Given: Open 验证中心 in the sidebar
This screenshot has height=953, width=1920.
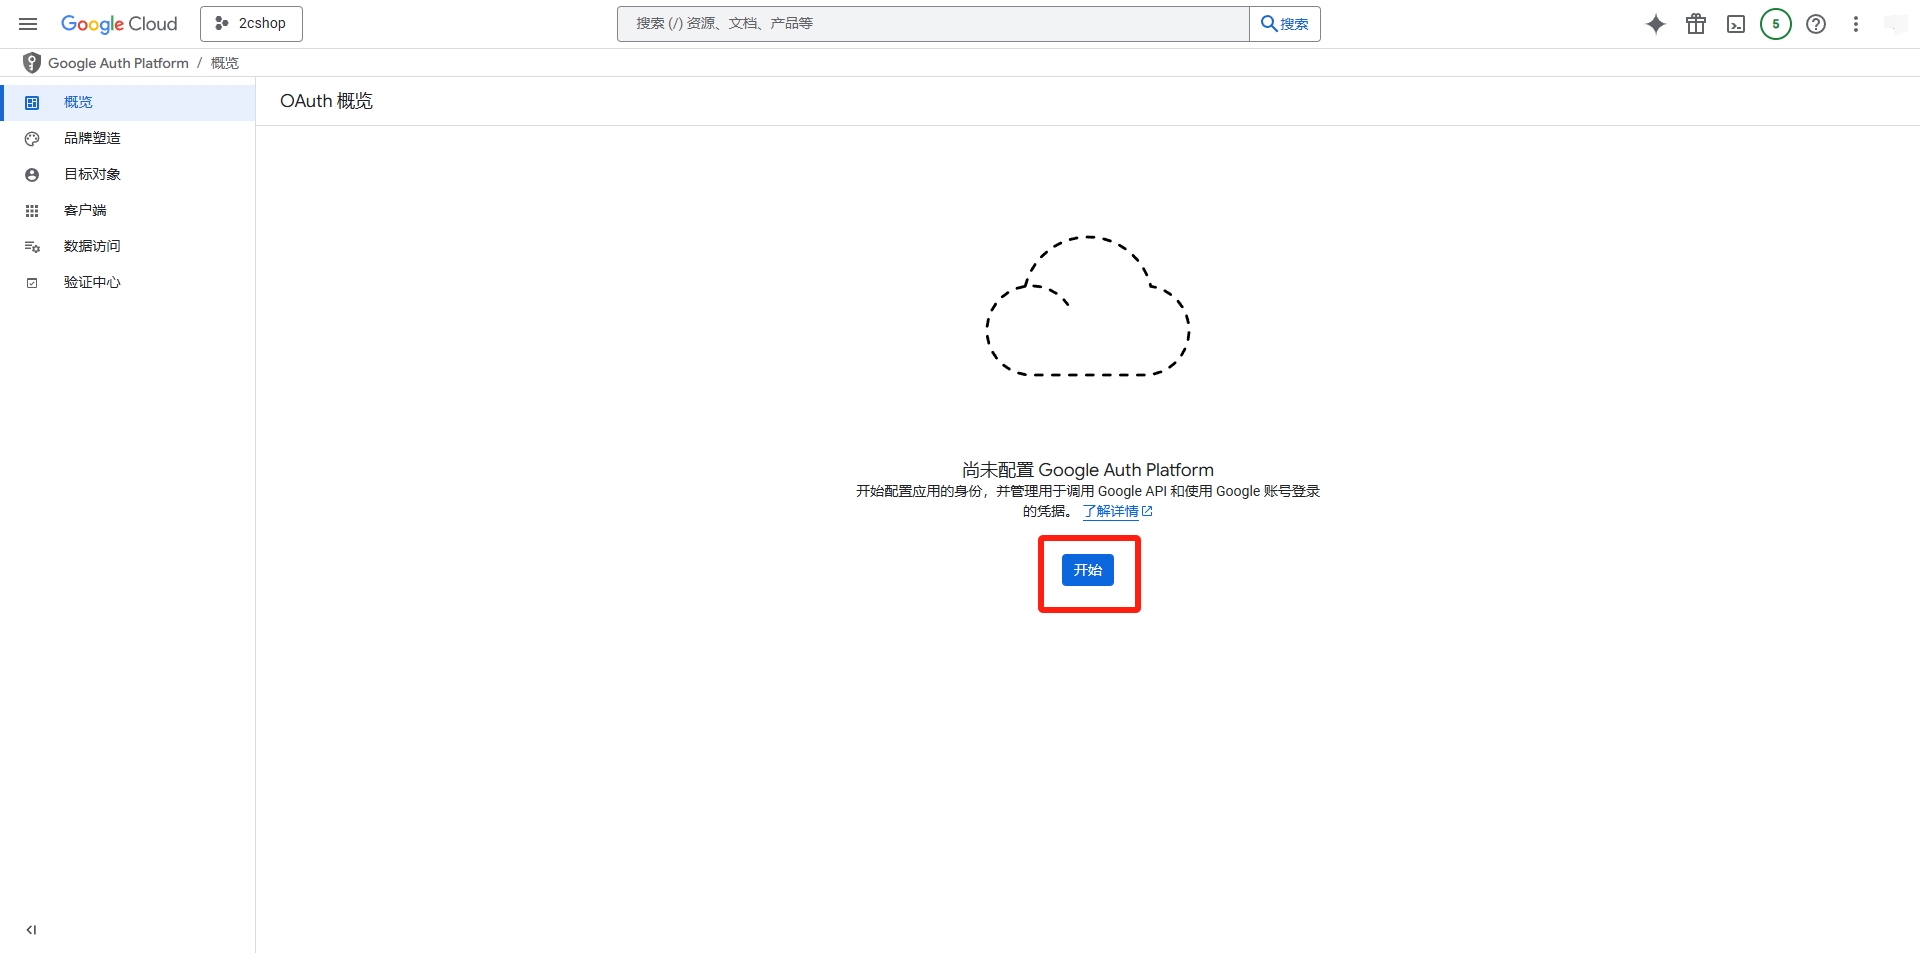Looking at the screenshot, I should click(128, 282).
